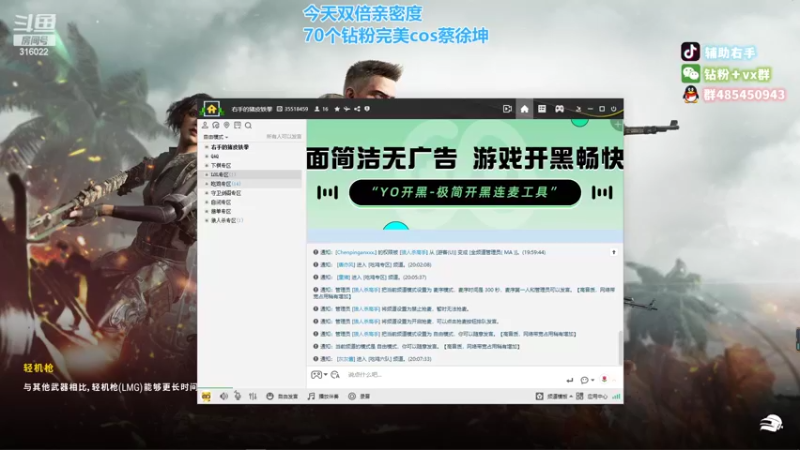Jump to top of chat arrow button

(614, 252)
